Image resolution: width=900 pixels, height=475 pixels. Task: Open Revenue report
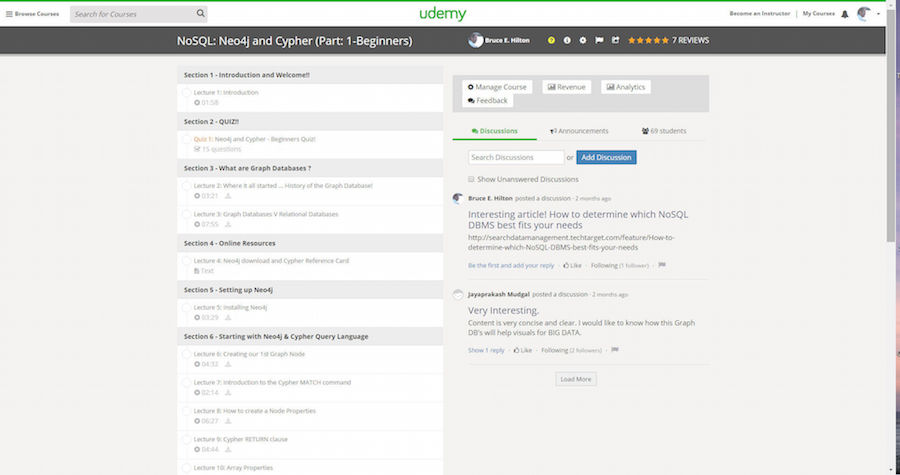pyautogui.click(x=567, y=87)
